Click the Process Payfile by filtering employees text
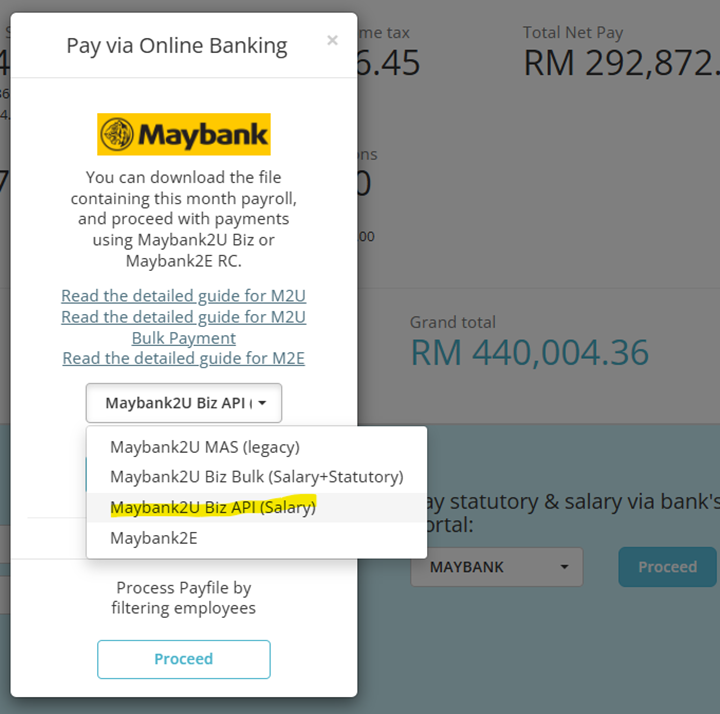 (184, 598)
